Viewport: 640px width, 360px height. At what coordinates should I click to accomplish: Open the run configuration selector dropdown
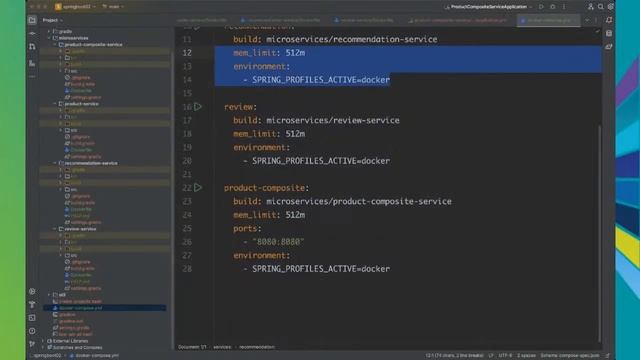[488, 7]
